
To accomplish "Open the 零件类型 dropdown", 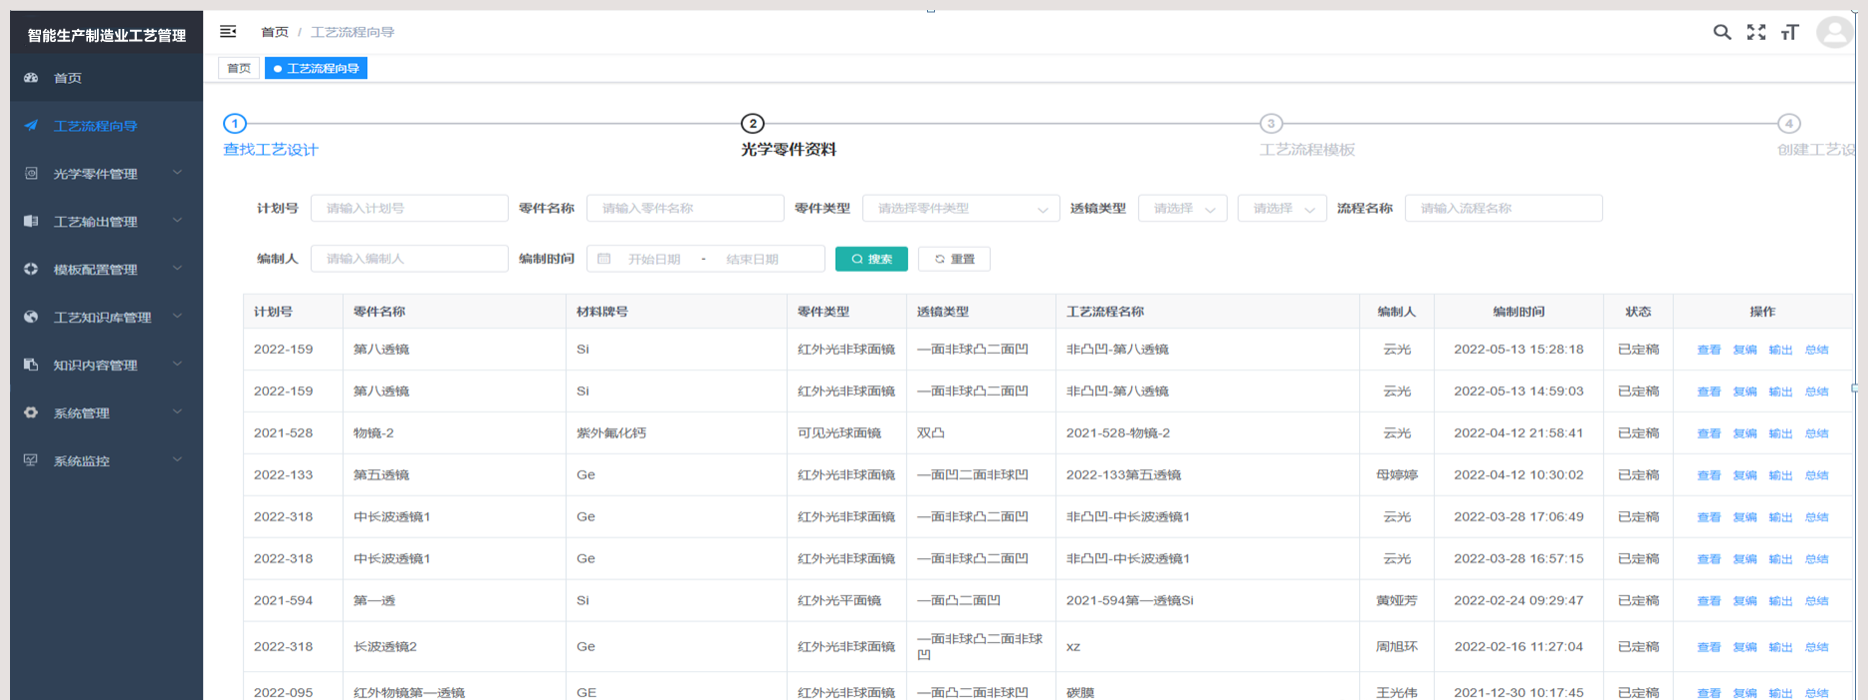I will coord(960,208).
